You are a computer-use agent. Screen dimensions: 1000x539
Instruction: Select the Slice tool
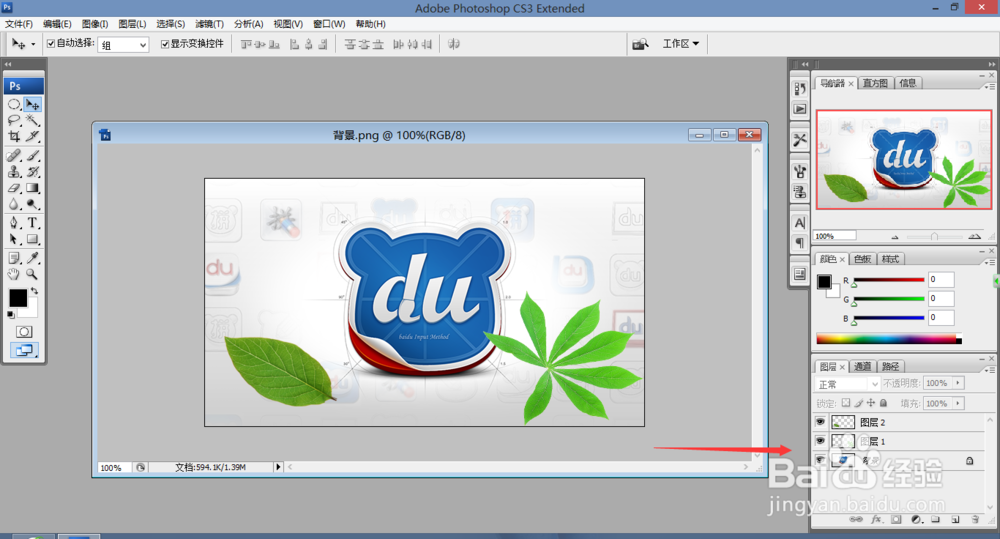[x=33, y=136]
